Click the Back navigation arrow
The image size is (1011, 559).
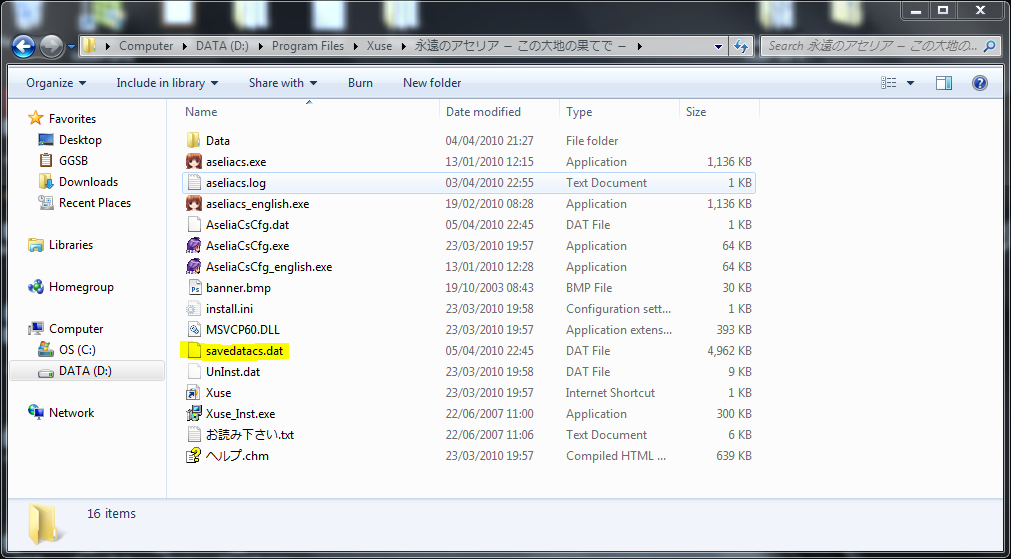24,46
